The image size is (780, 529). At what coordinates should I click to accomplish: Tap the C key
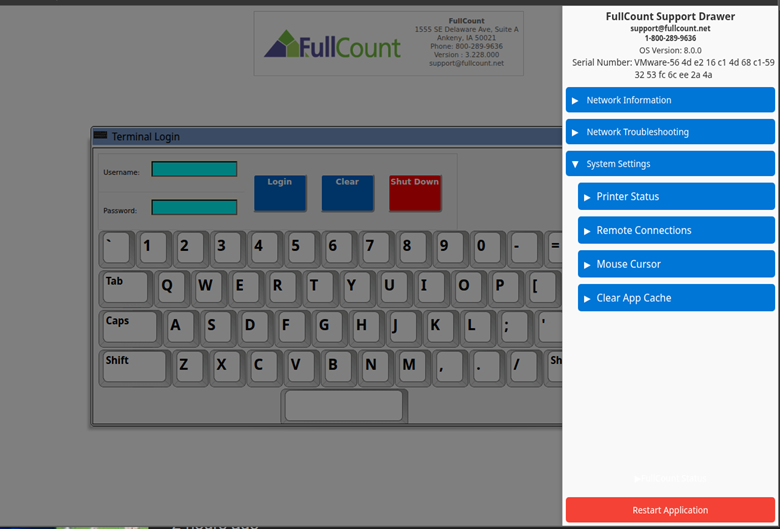(264, 368)
